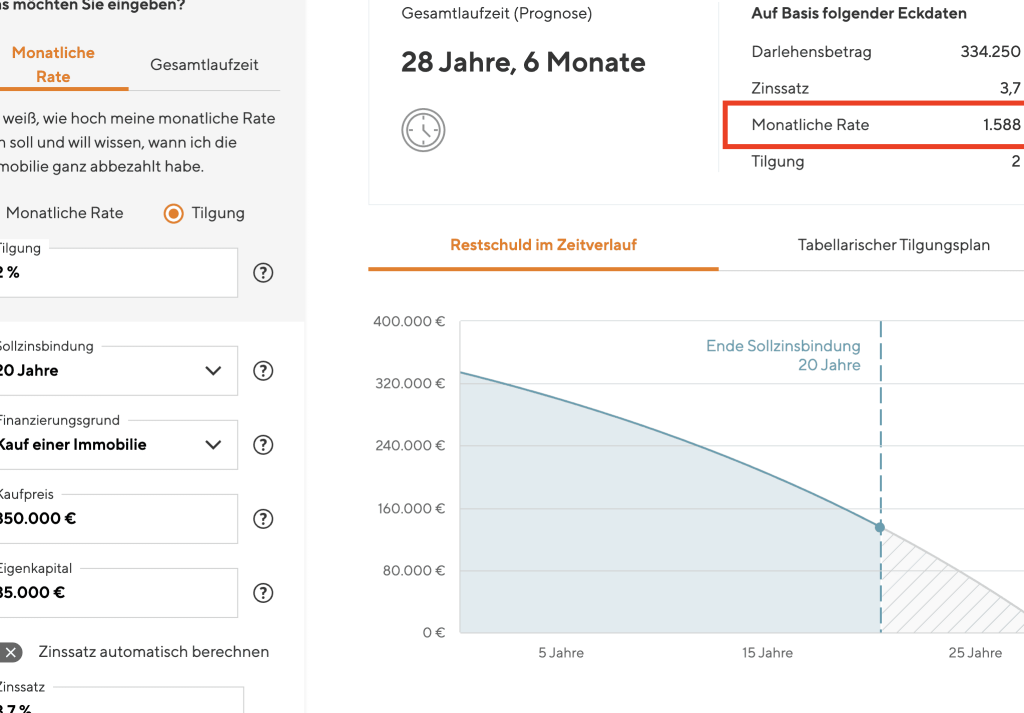This screenshot has height=713, width=1024.
Task: Select the Restschuld im Zeitverlauf tab
Action: [x=543, y=245]
